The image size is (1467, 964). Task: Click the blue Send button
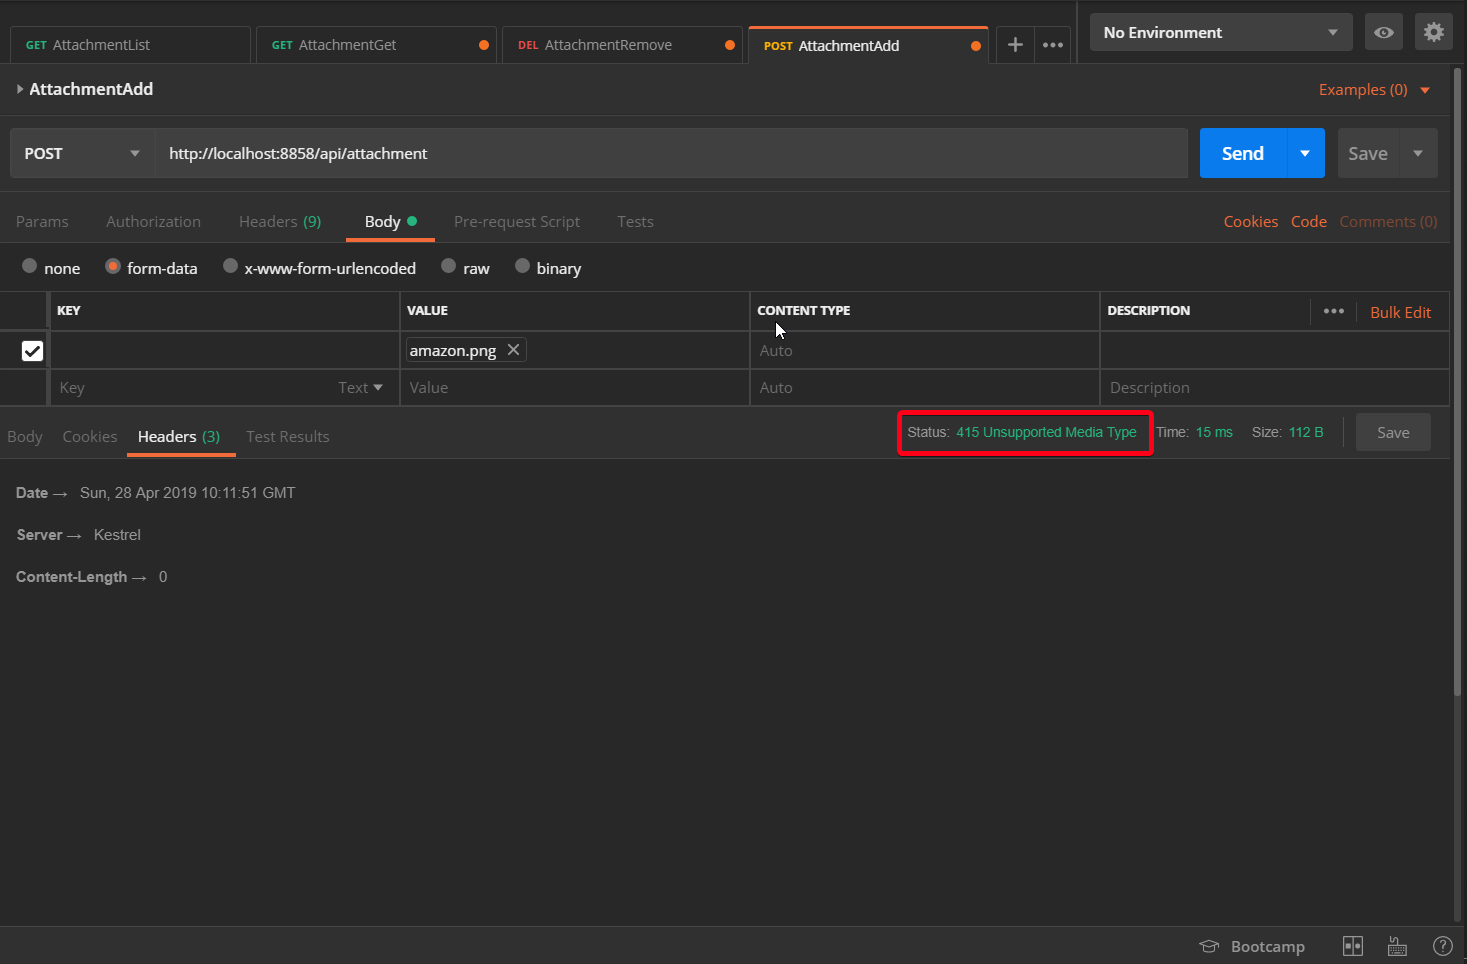click(x=1243, y=153)
